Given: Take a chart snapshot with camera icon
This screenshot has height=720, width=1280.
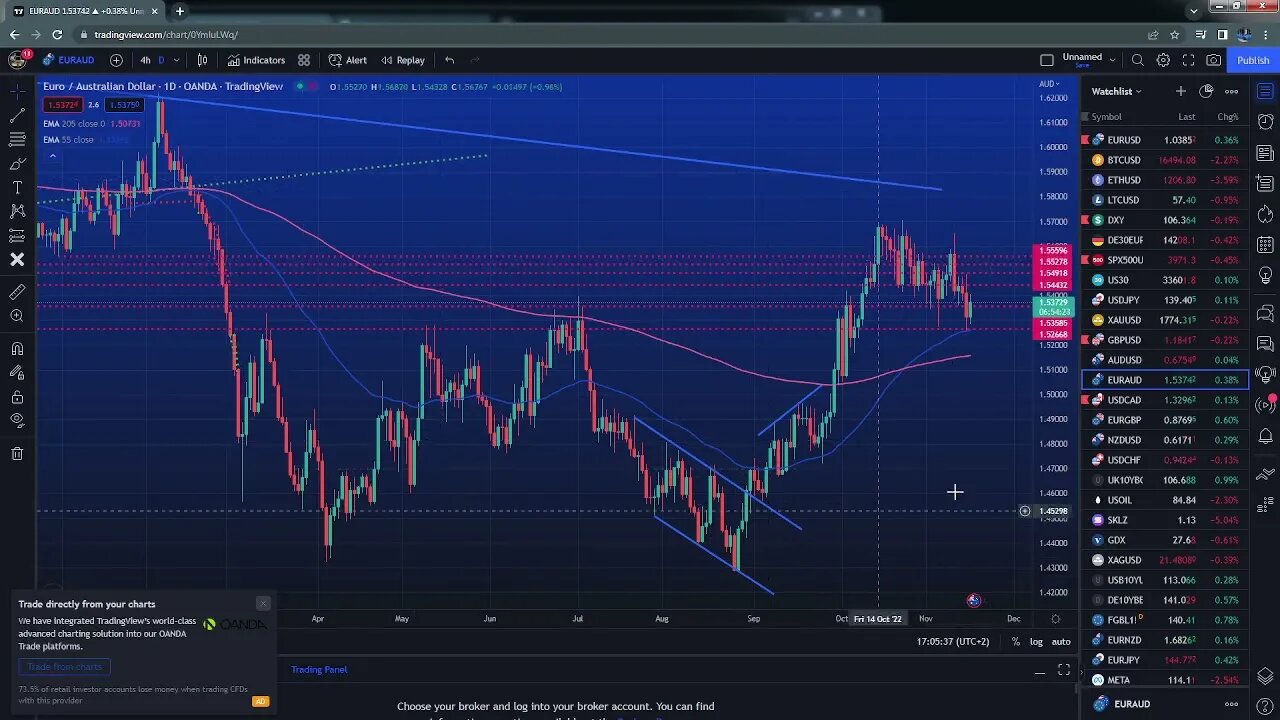Looking at the screenshot, I should (x=1213, y=60).
